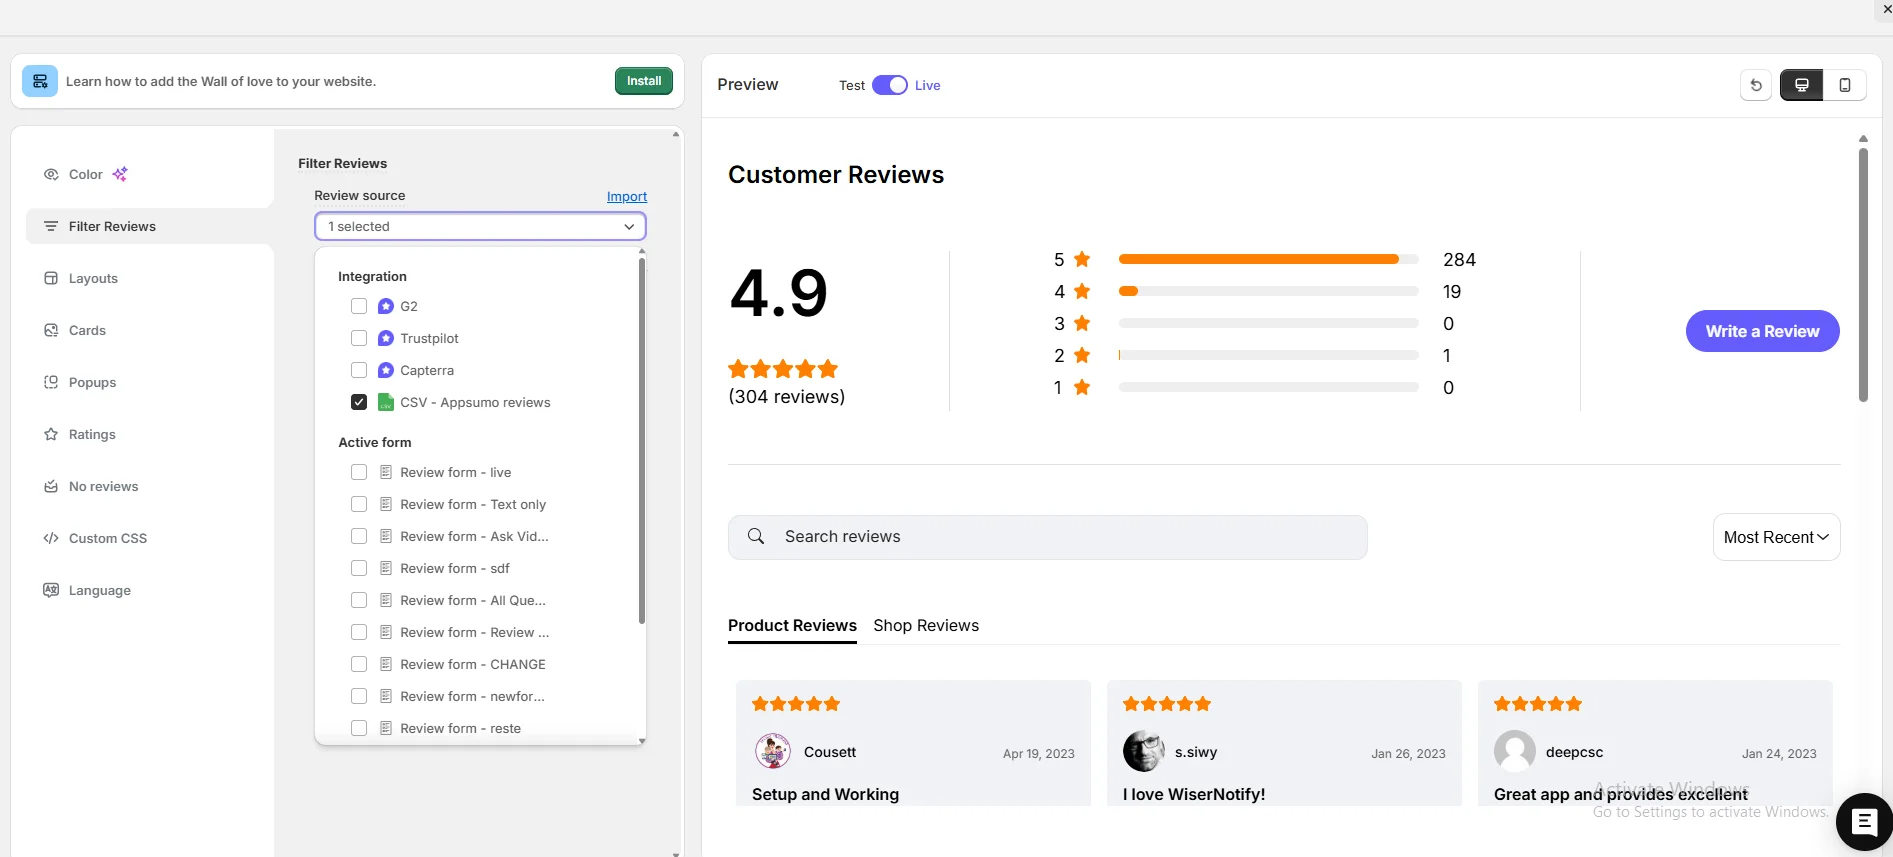This screenshot has width=1893, height=857.
Task: Check the Trustpilot checkbox
Action: pyautogui.click(x=359, y=338)
